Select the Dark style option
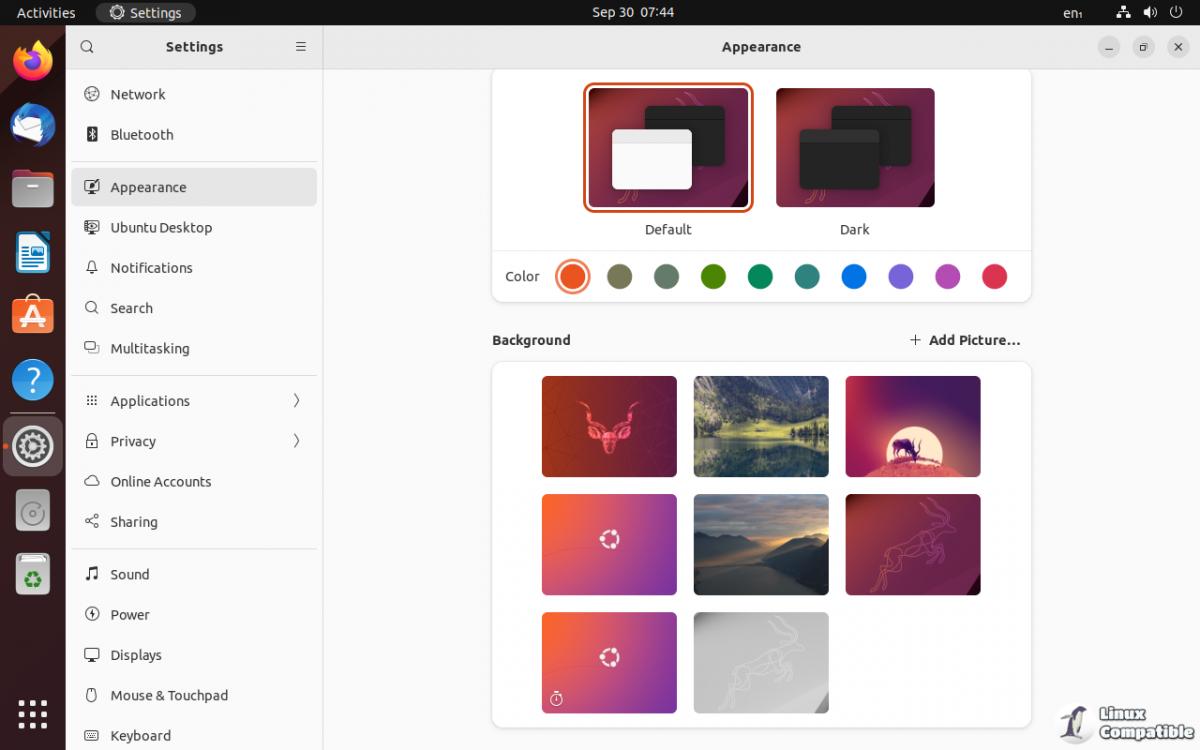The image size is (1200, 750). [x=855, y=148]
